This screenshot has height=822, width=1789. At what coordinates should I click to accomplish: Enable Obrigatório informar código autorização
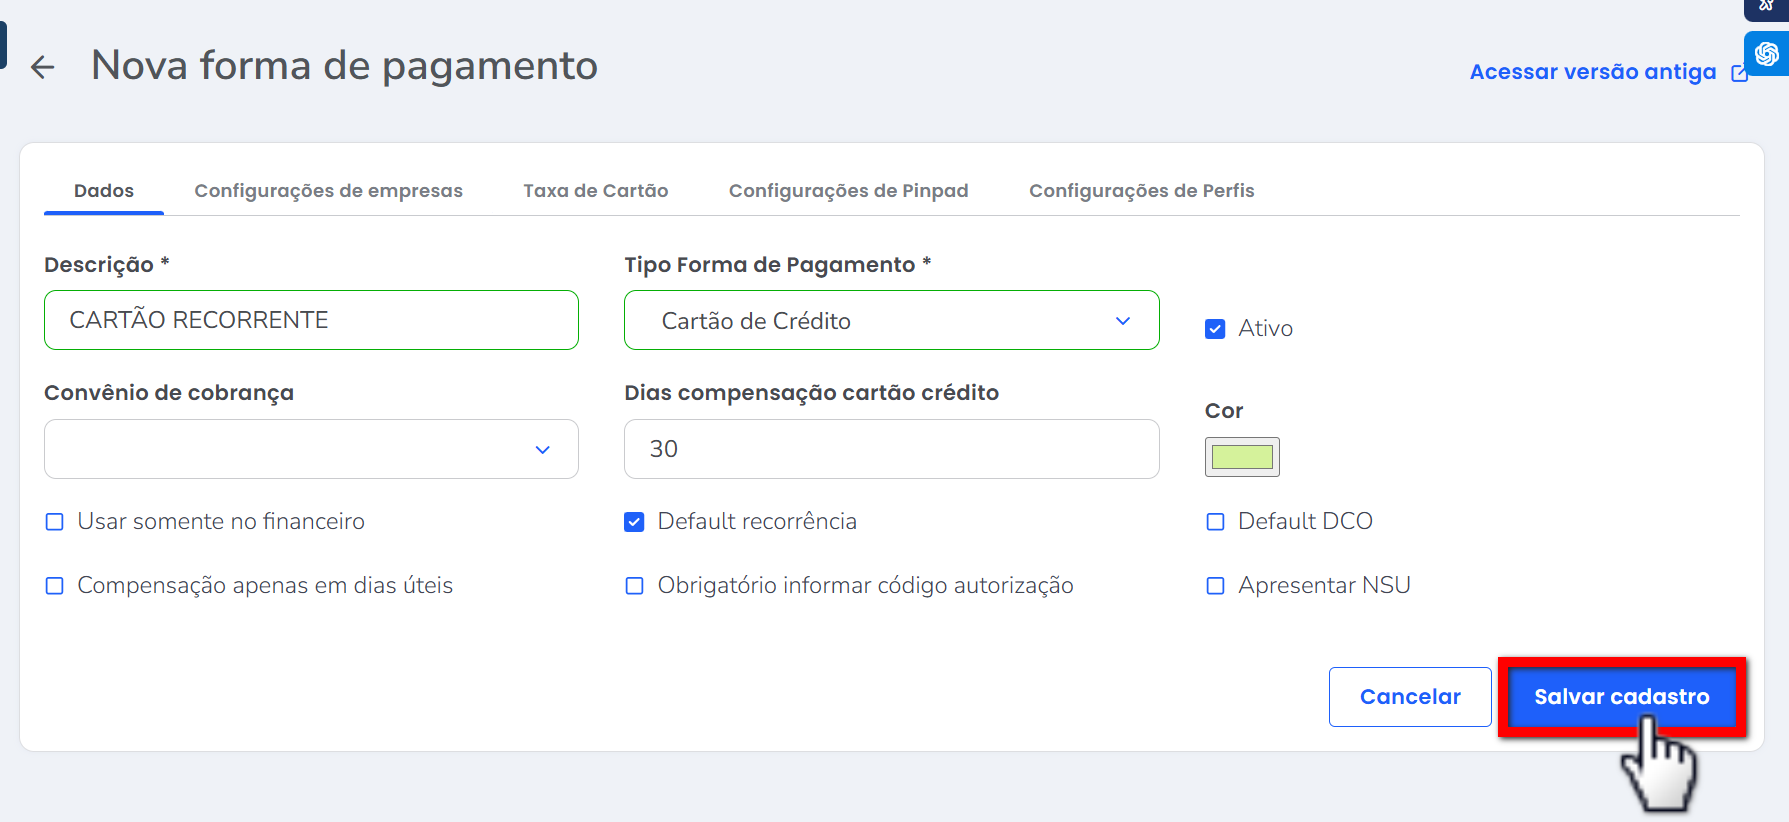[634, 586]
